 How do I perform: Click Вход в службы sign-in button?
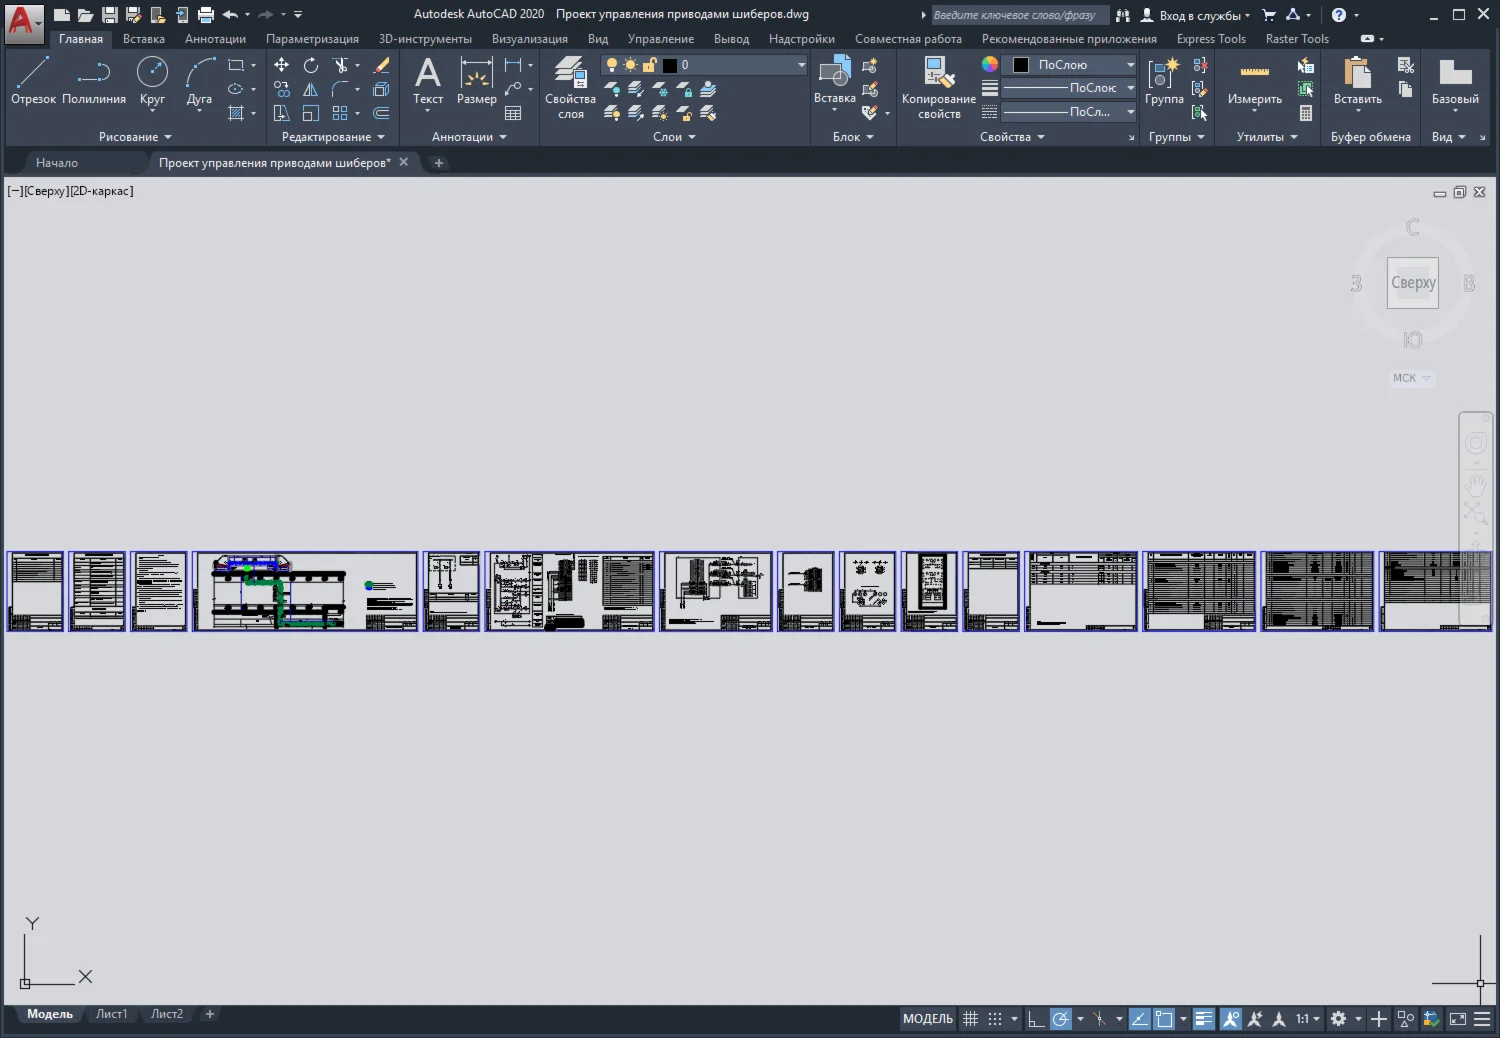pyautogui.click(x=1196, y=15)
